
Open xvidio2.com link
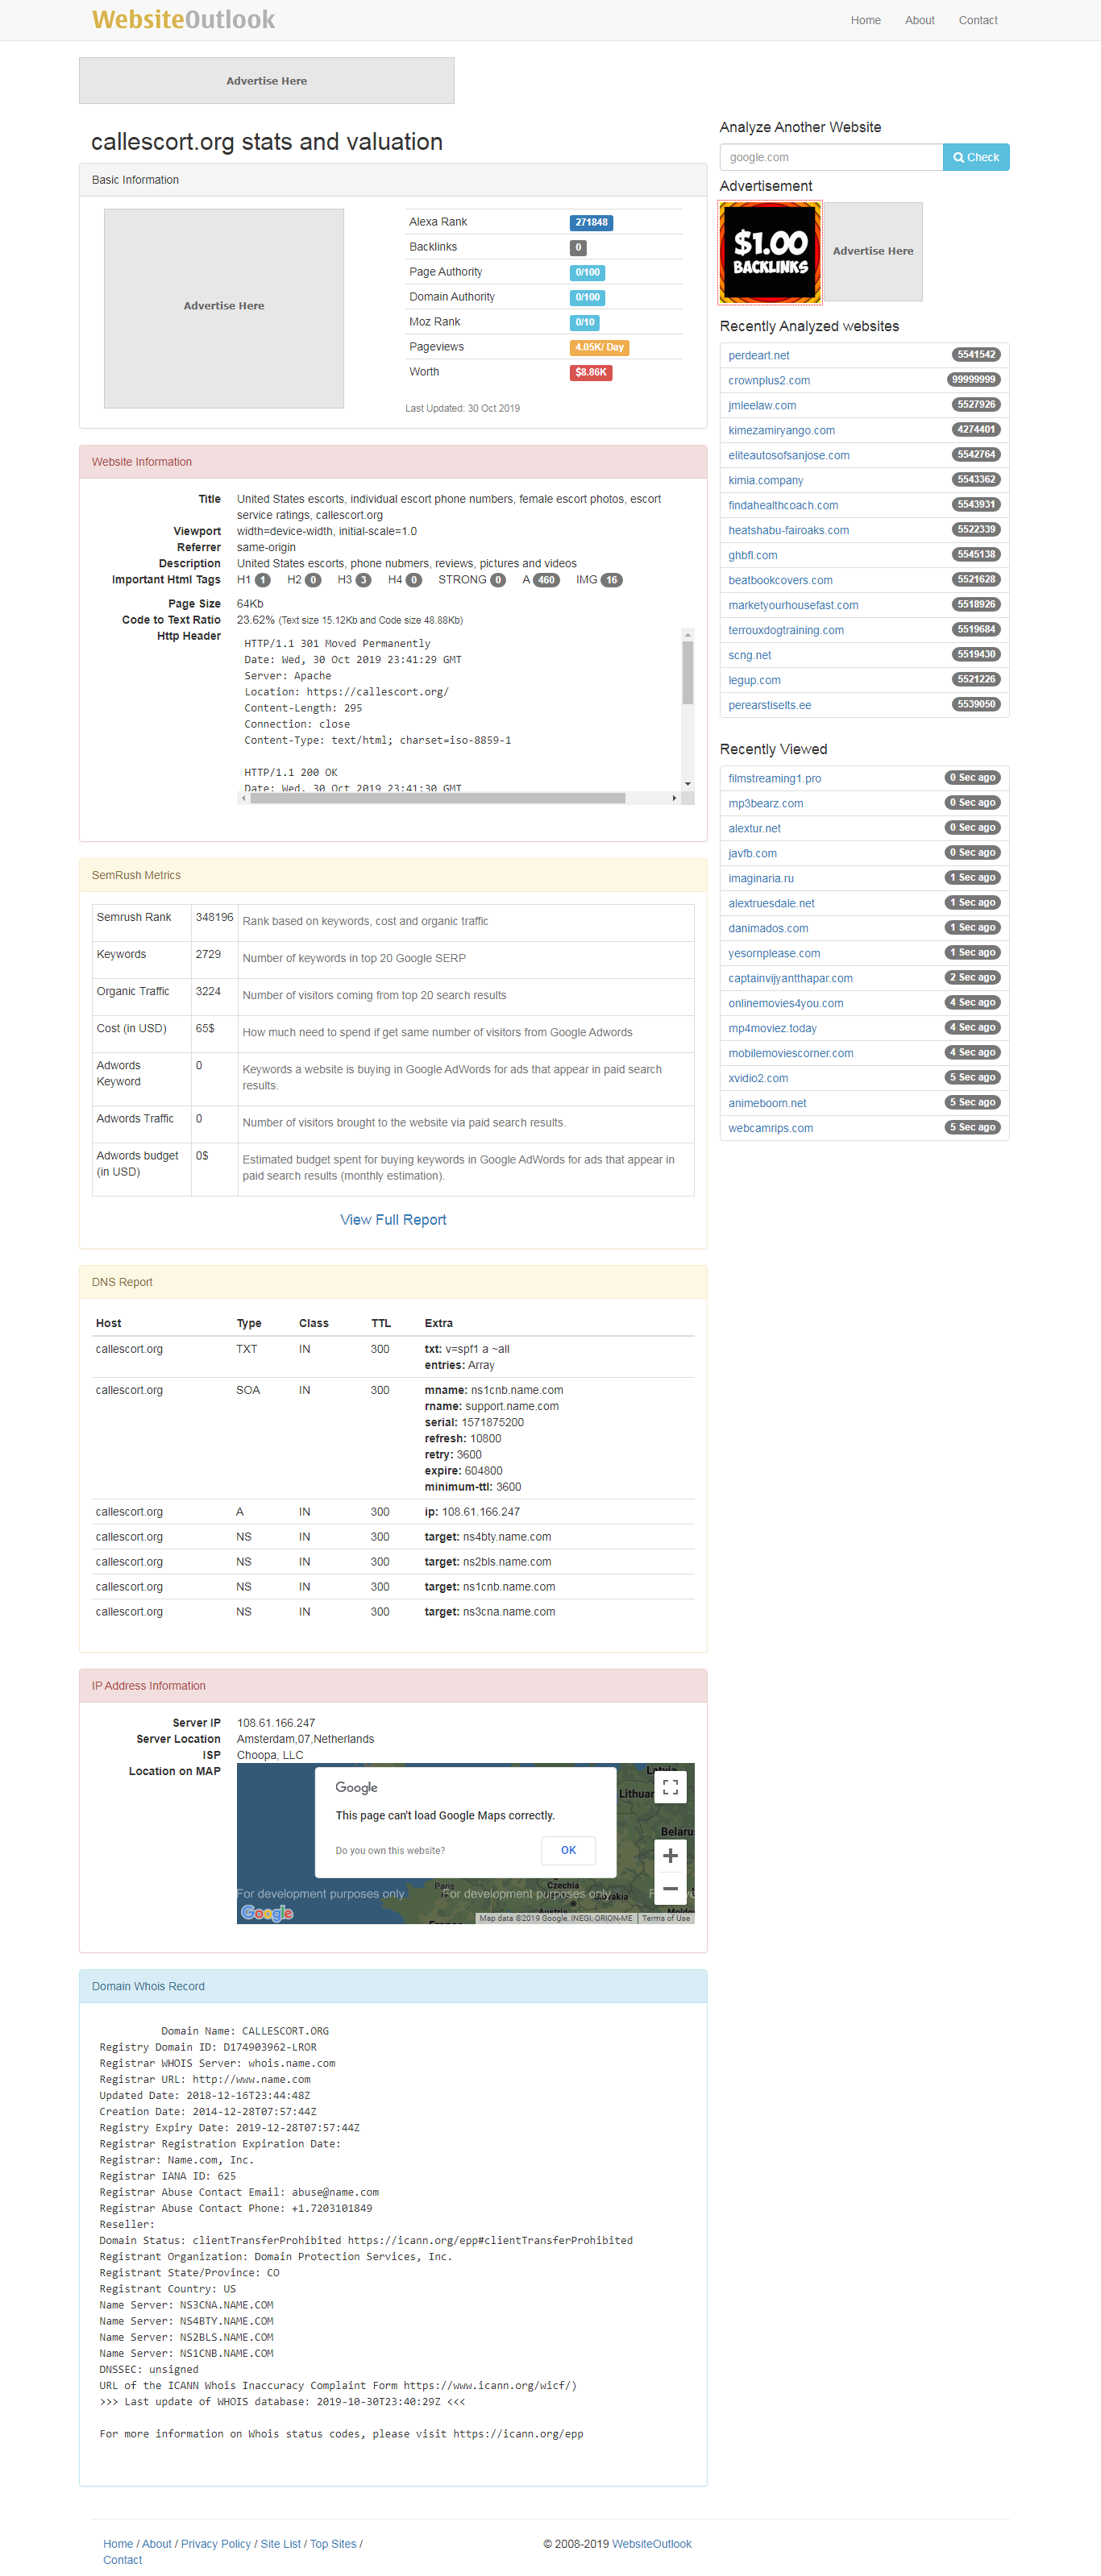click(x=758, y=1078)
